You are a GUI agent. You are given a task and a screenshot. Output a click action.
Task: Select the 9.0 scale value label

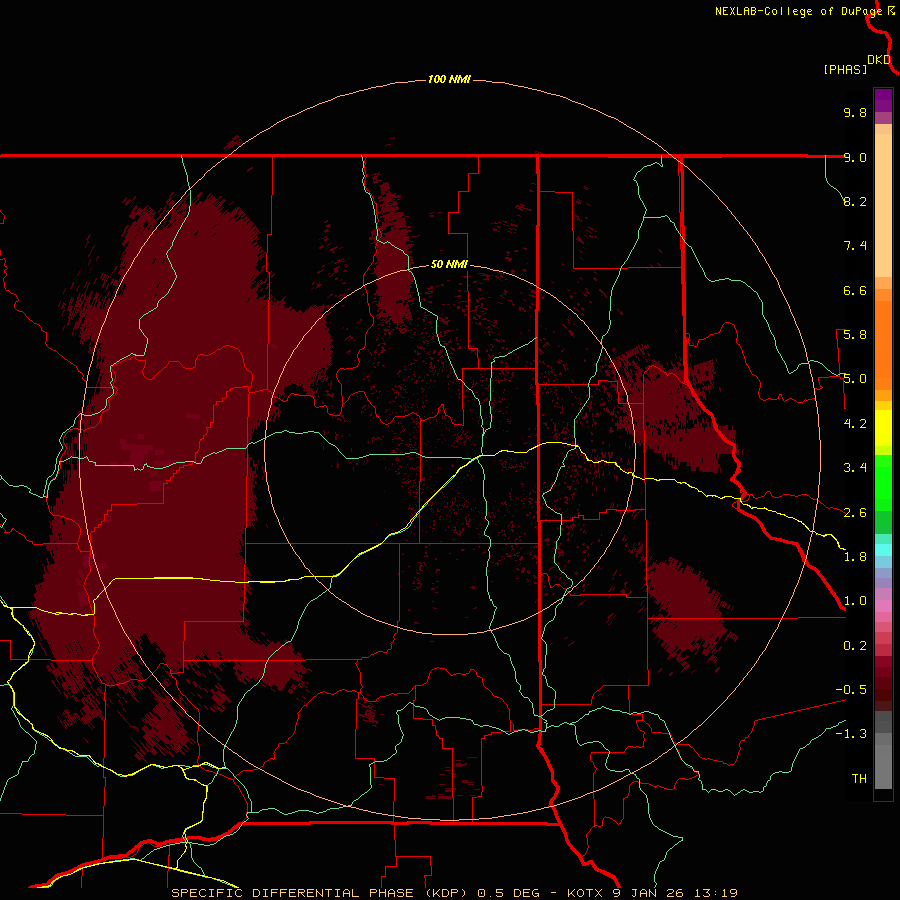855,157
